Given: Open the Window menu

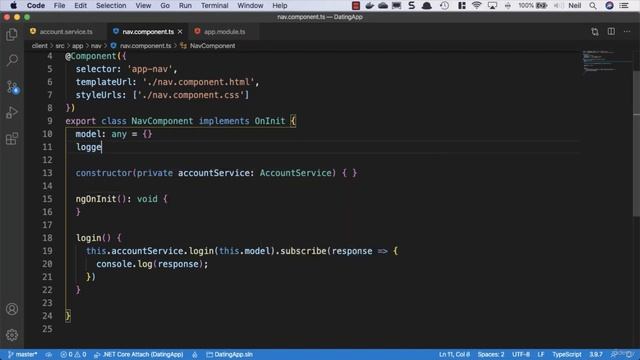Looking at the screenshot, I should 250,6.
